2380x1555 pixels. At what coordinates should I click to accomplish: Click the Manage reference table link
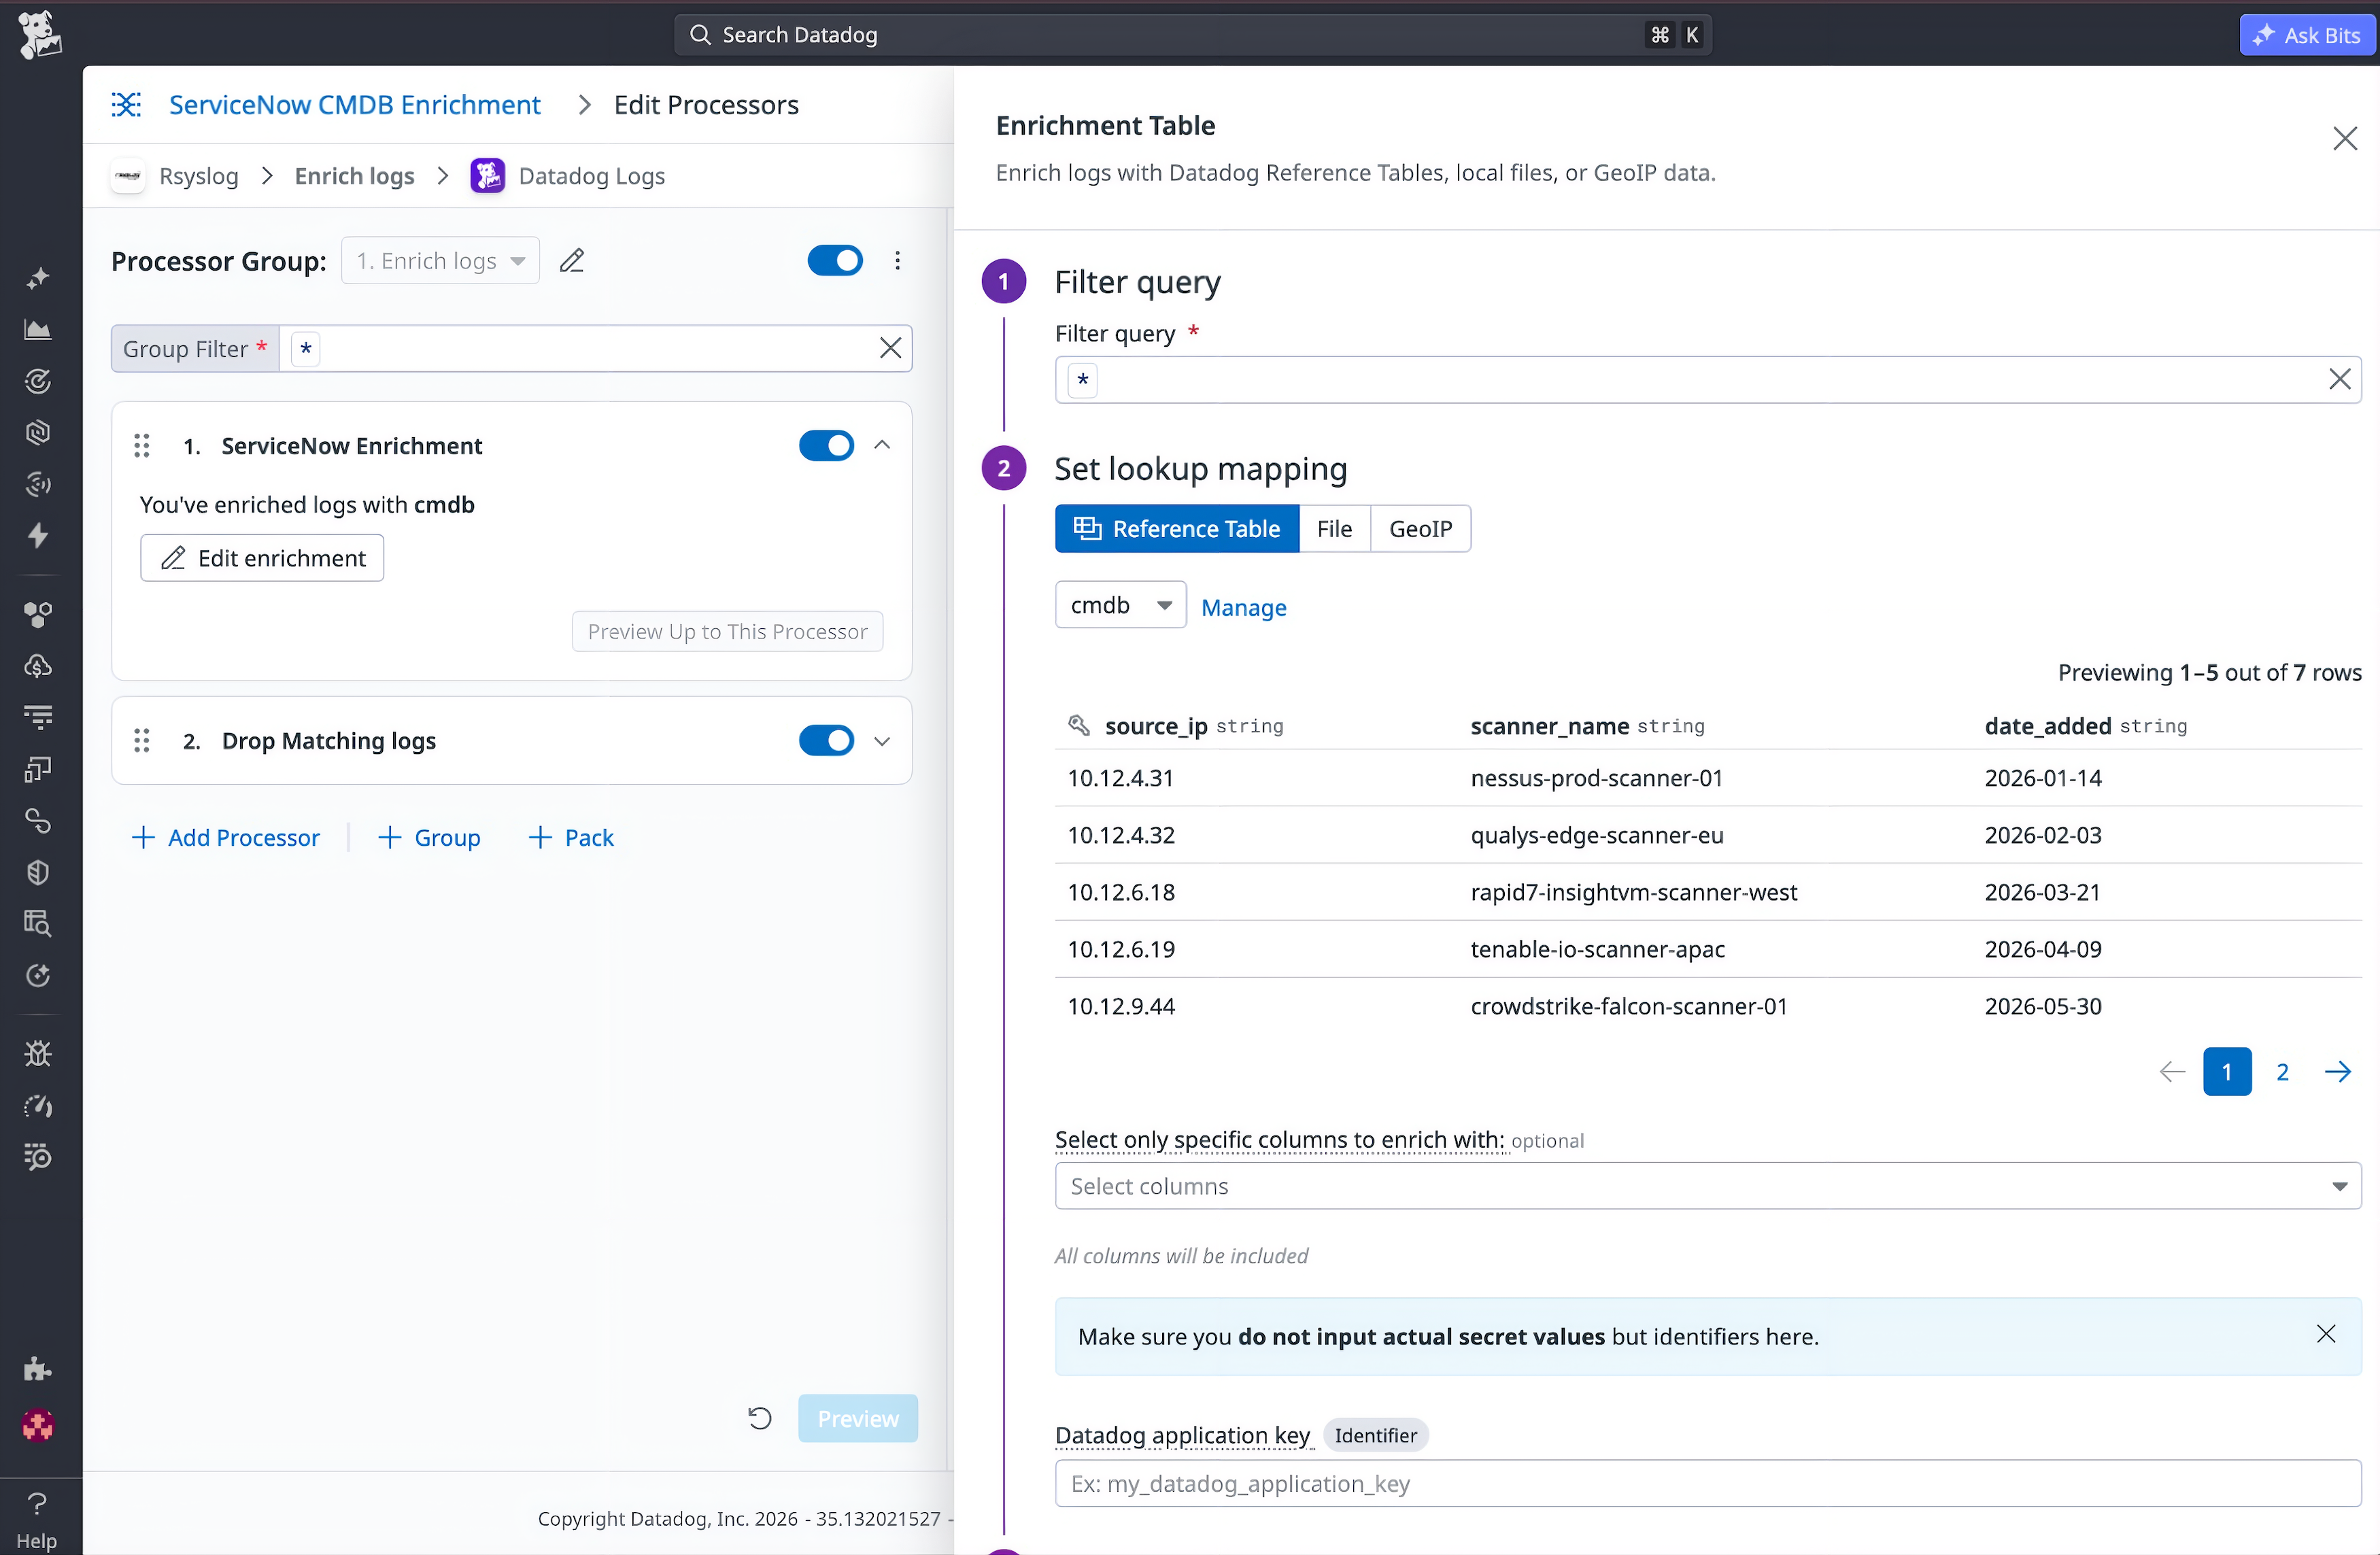(1244, 608)
